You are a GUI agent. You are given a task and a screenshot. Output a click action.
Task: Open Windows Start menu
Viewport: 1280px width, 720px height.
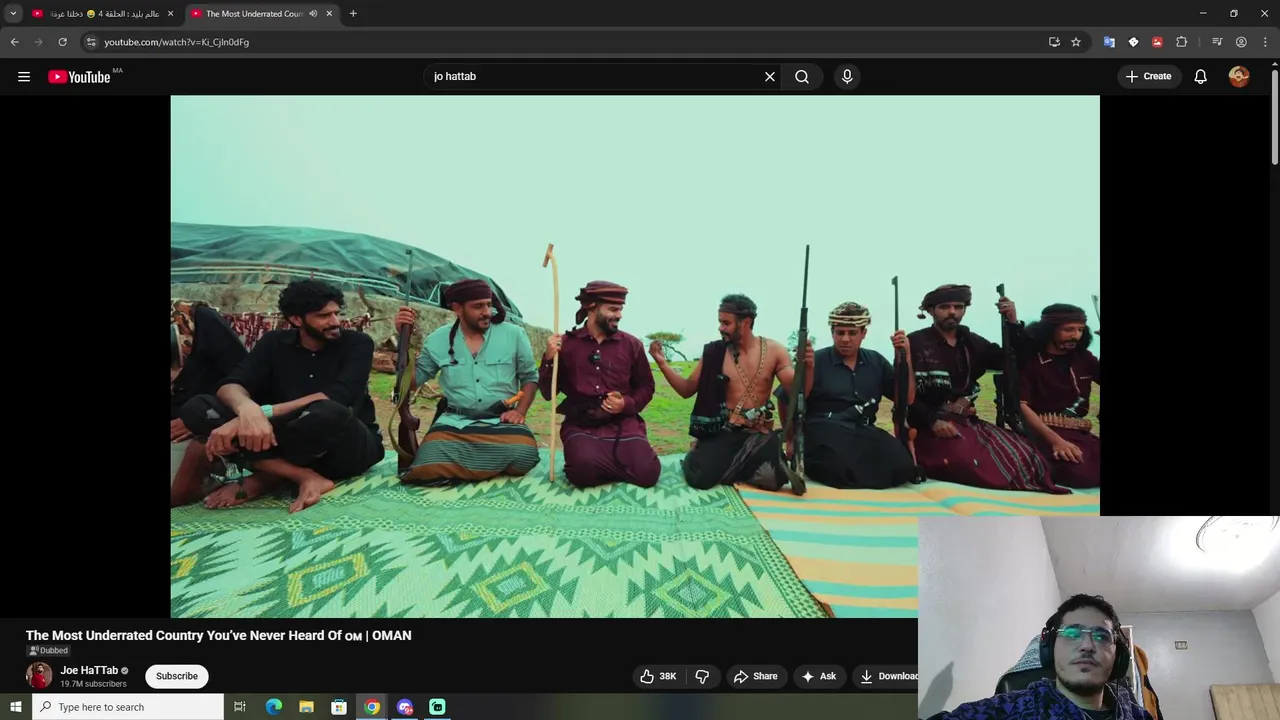pos(15,707)
